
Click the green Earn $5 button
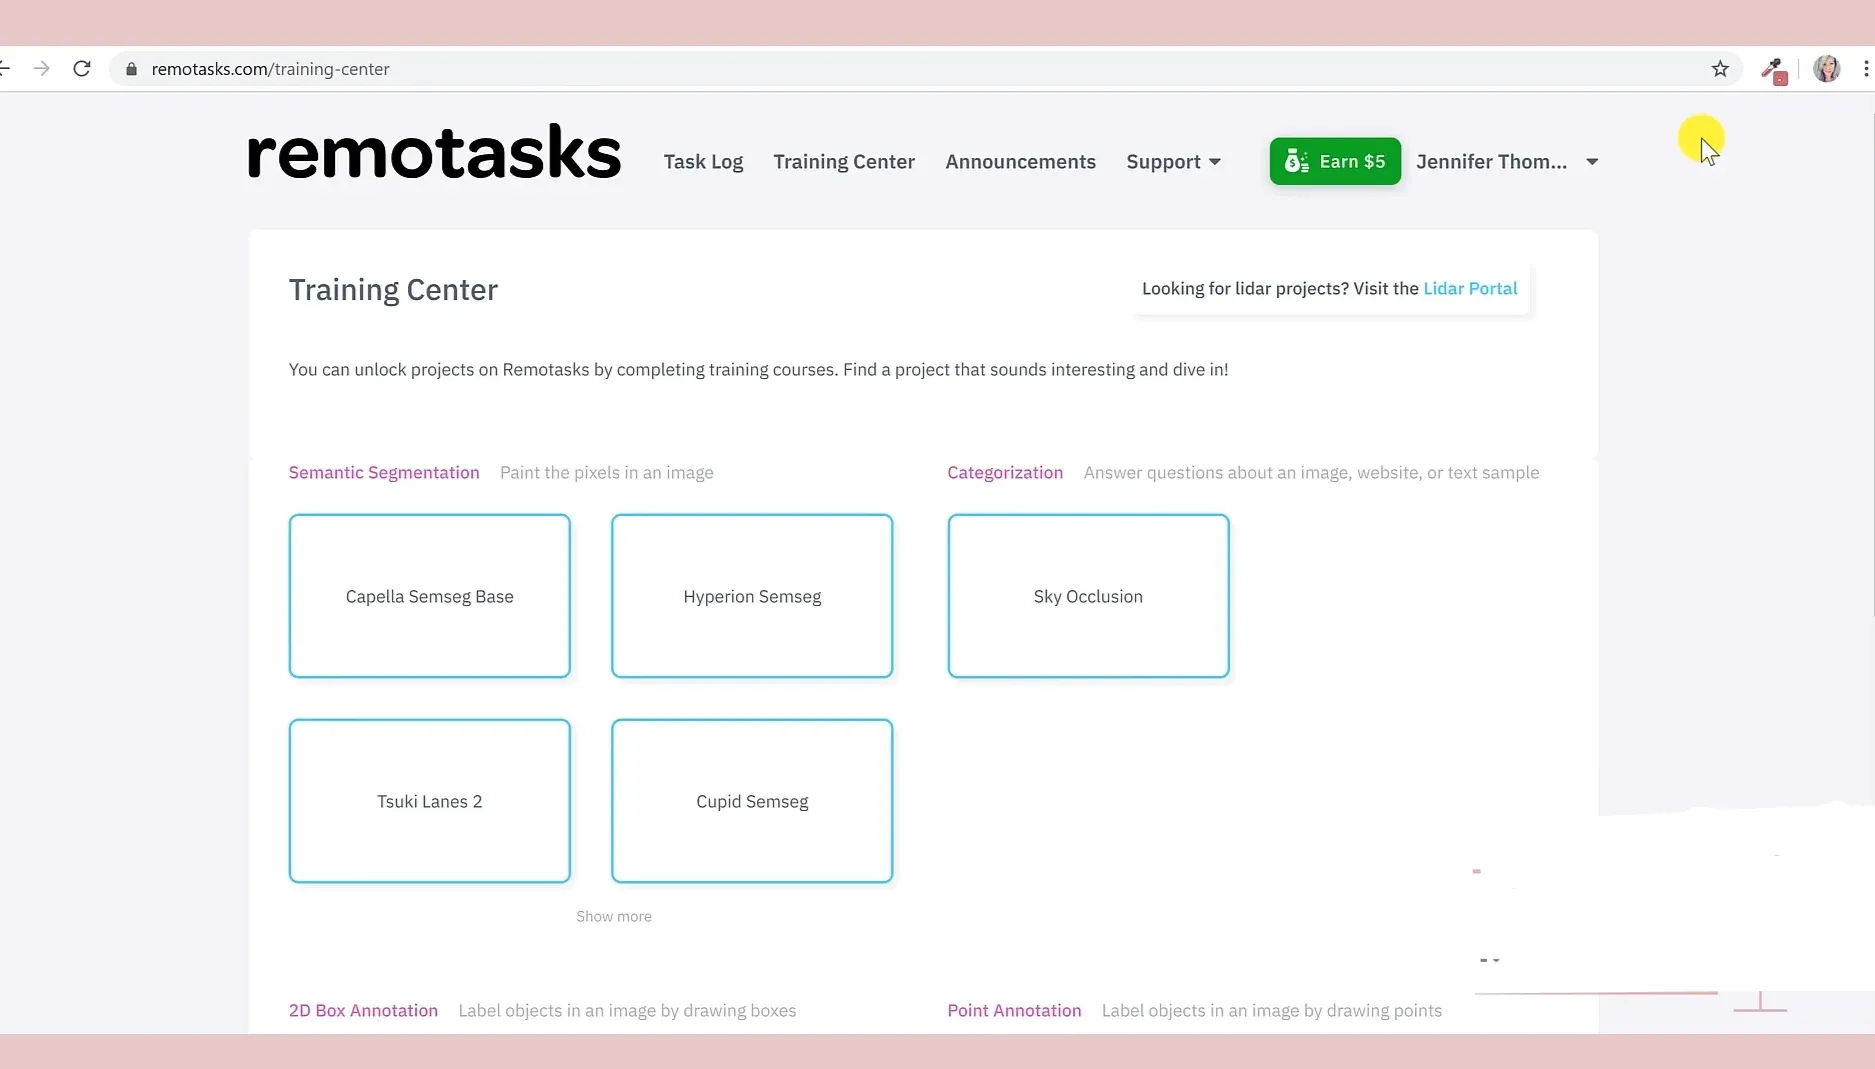click(x=1335, y=161)
